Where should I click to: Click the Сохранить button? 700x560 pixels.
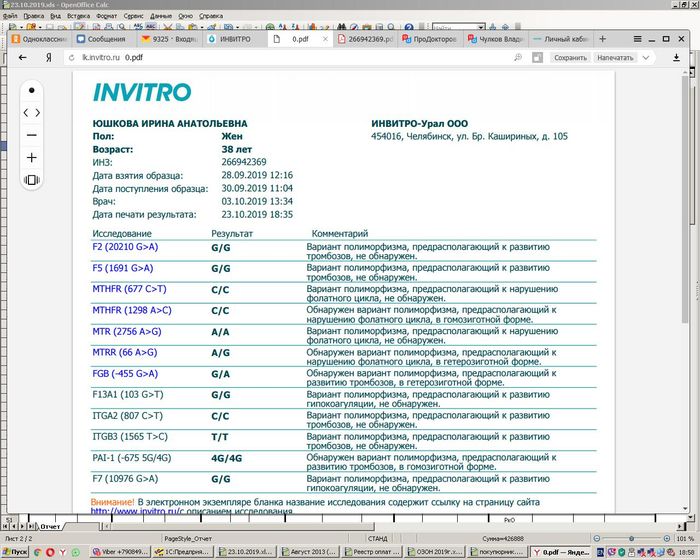tap(570, 58)
